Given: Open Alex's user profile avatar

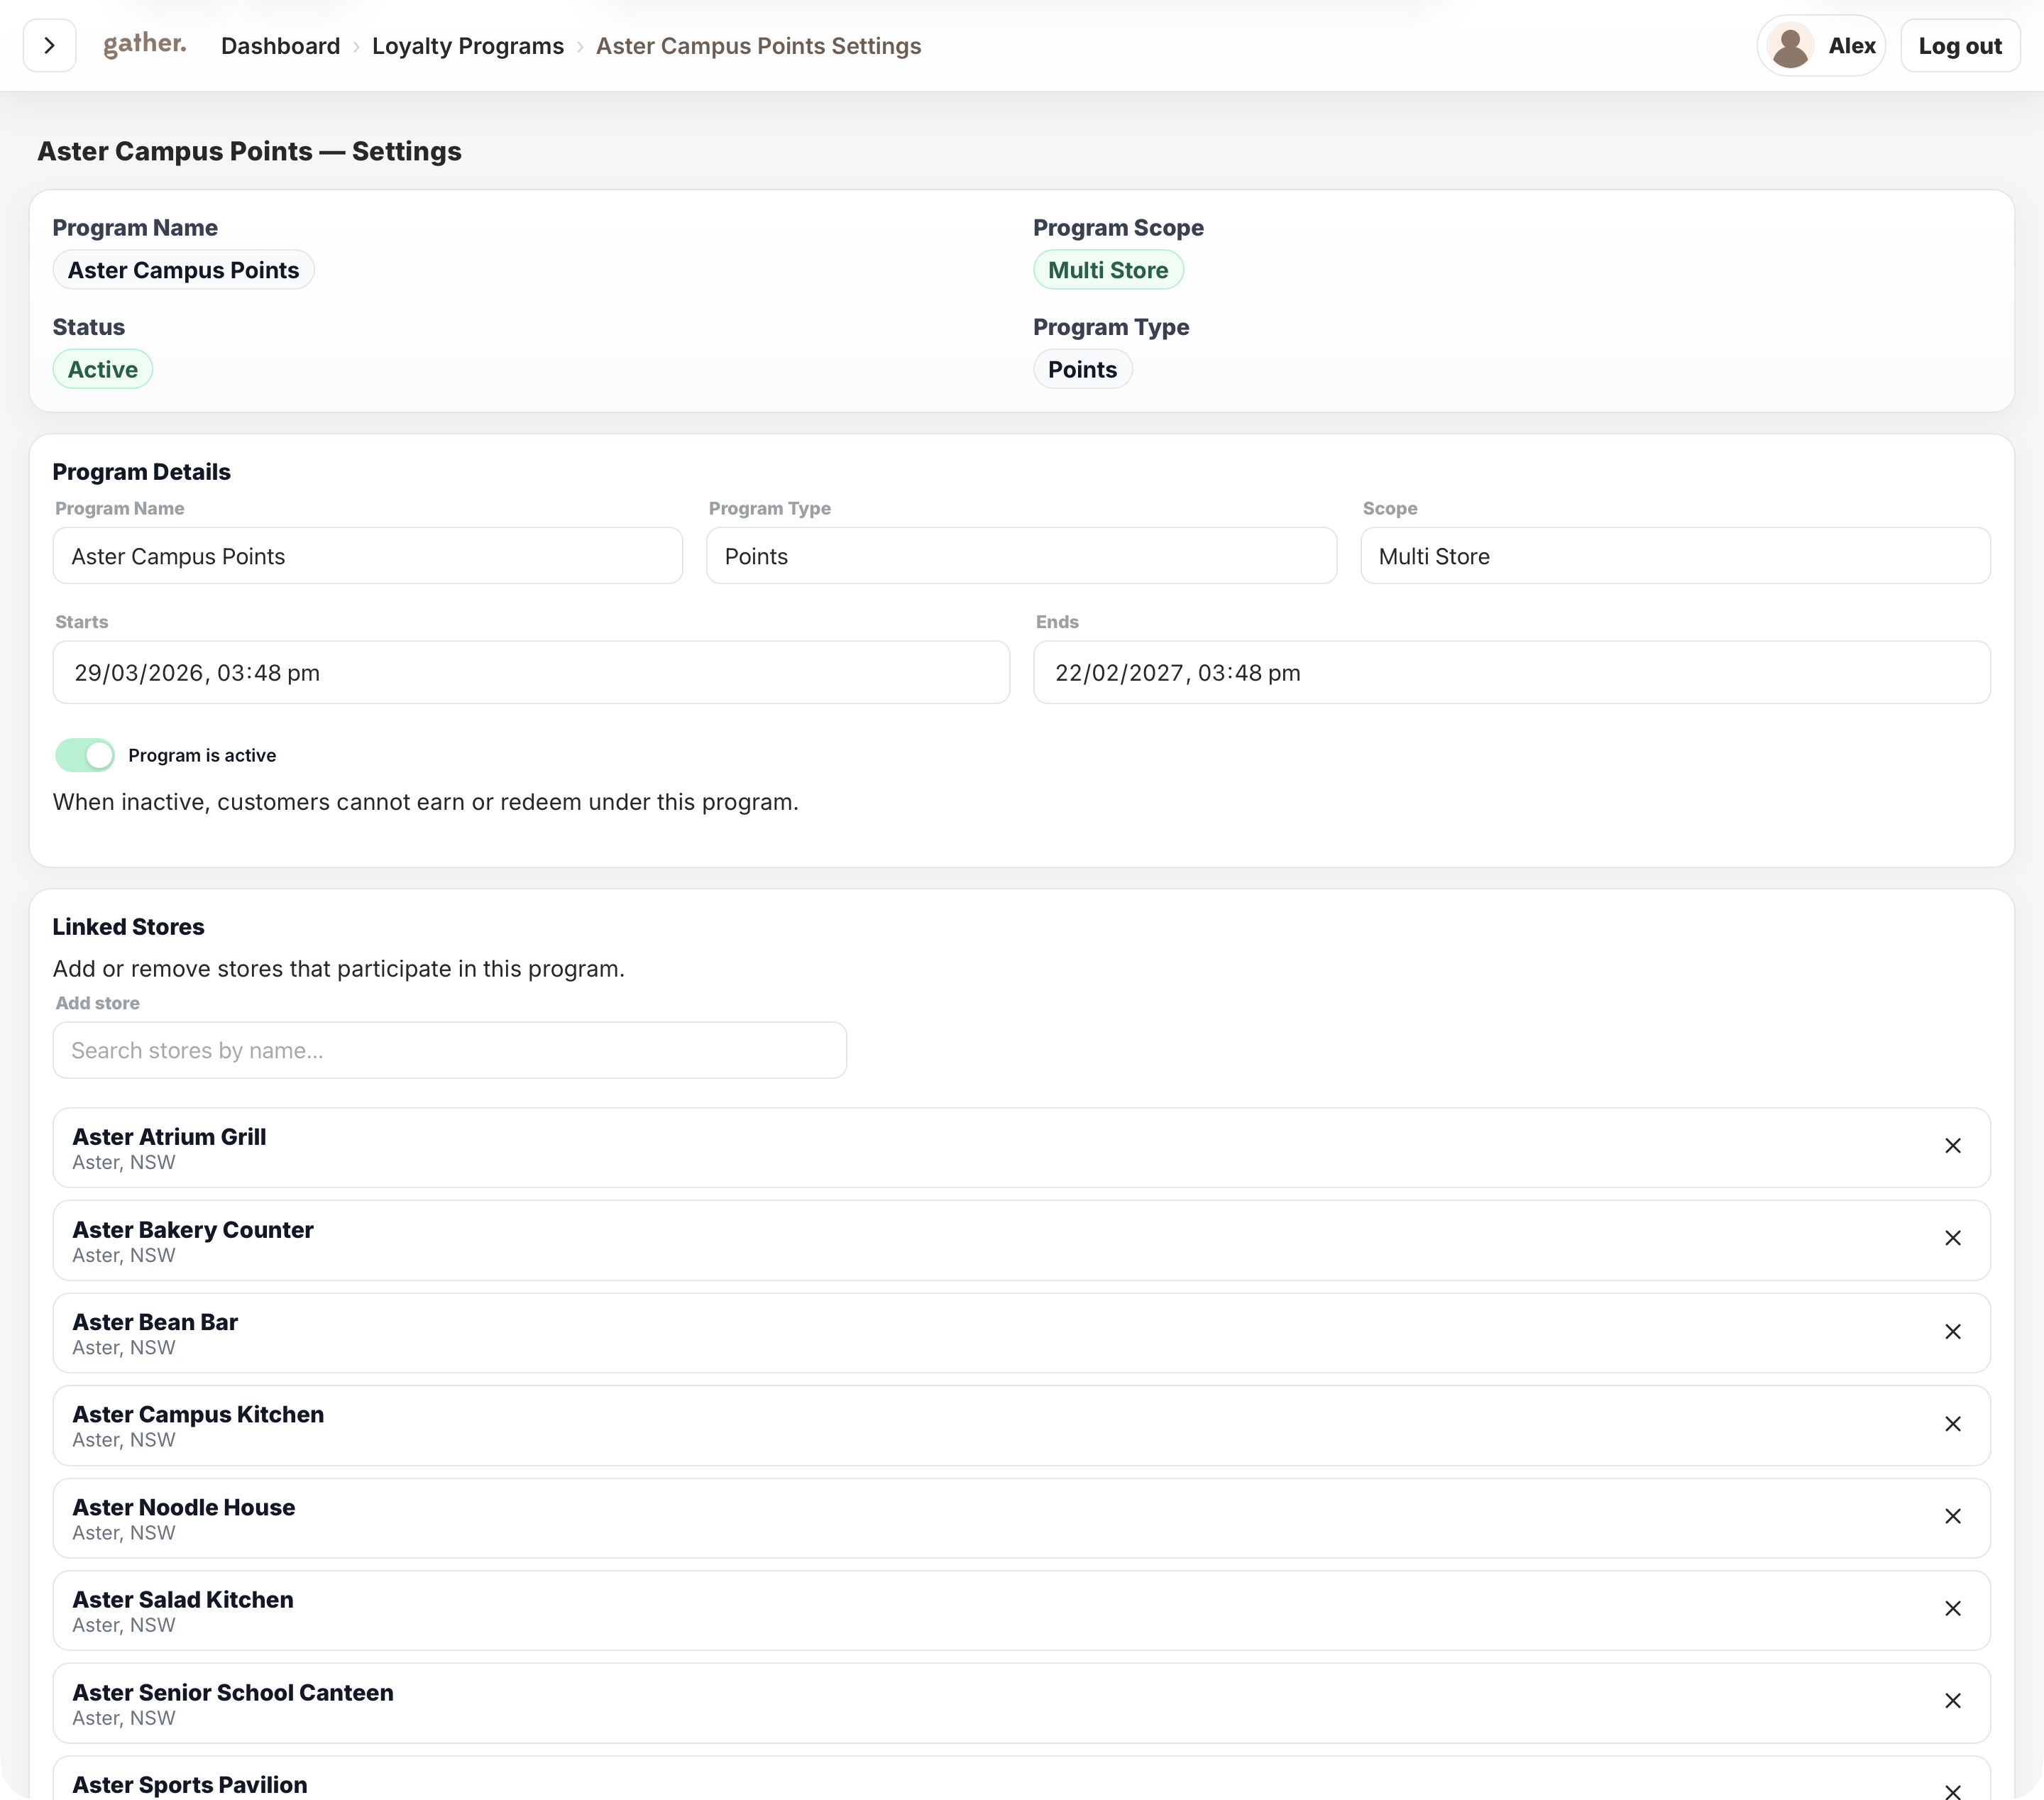Looking at the screenshot, I should point(1789,46).
